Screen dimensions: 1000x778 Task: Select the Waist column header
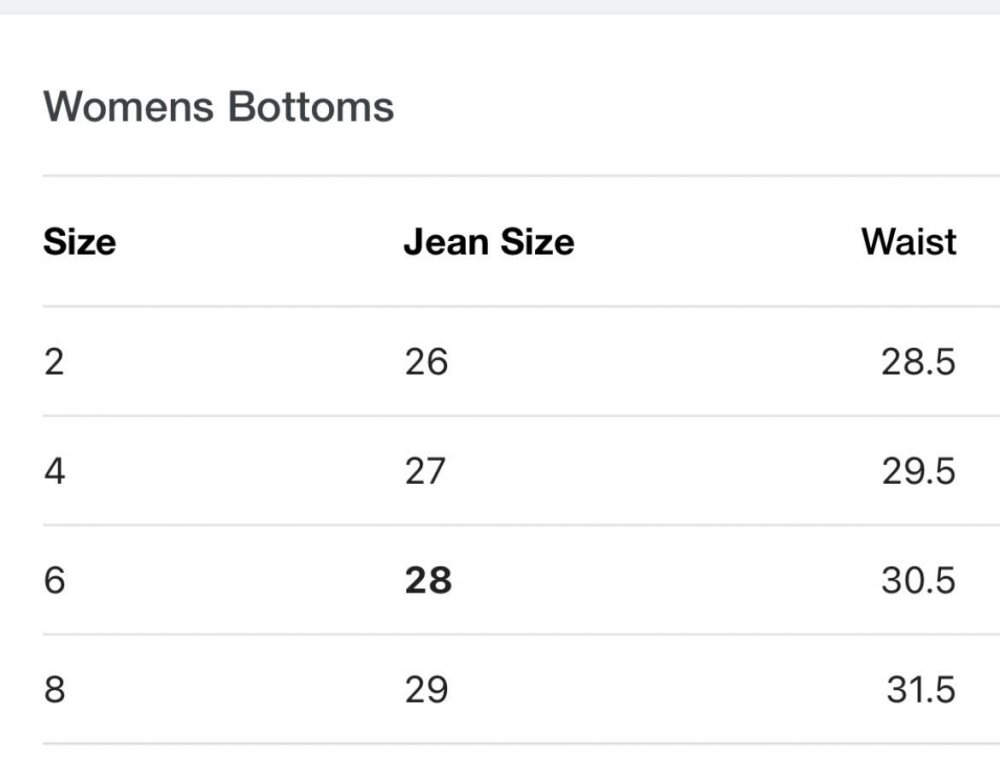(x=909, y=242)
